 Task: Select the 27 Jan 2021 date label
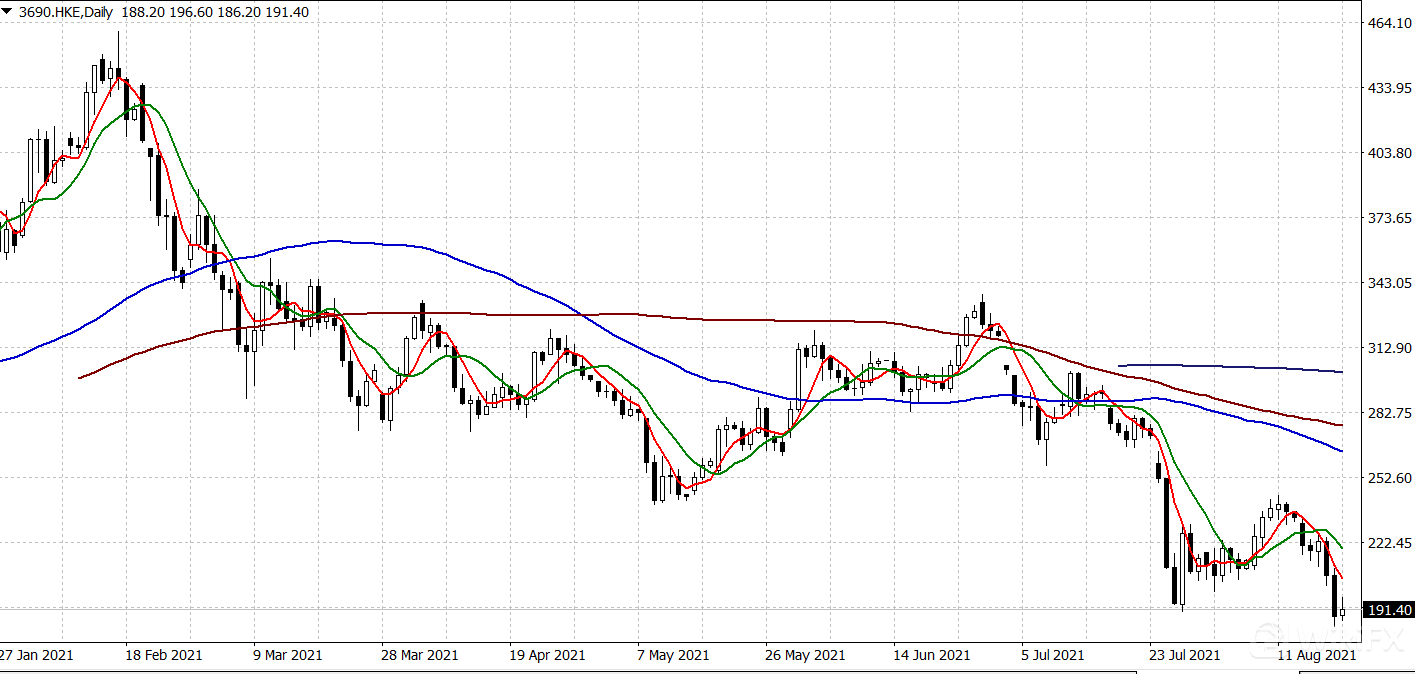coord(37,655)
